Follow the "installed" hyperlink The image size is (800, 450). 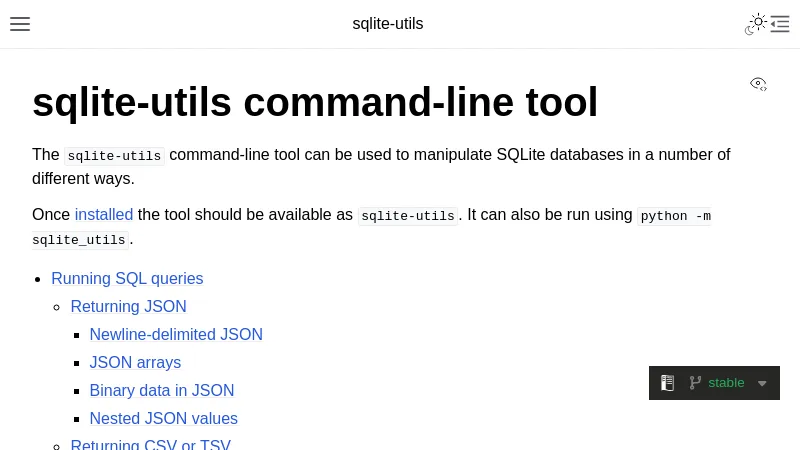pos(104,215)
